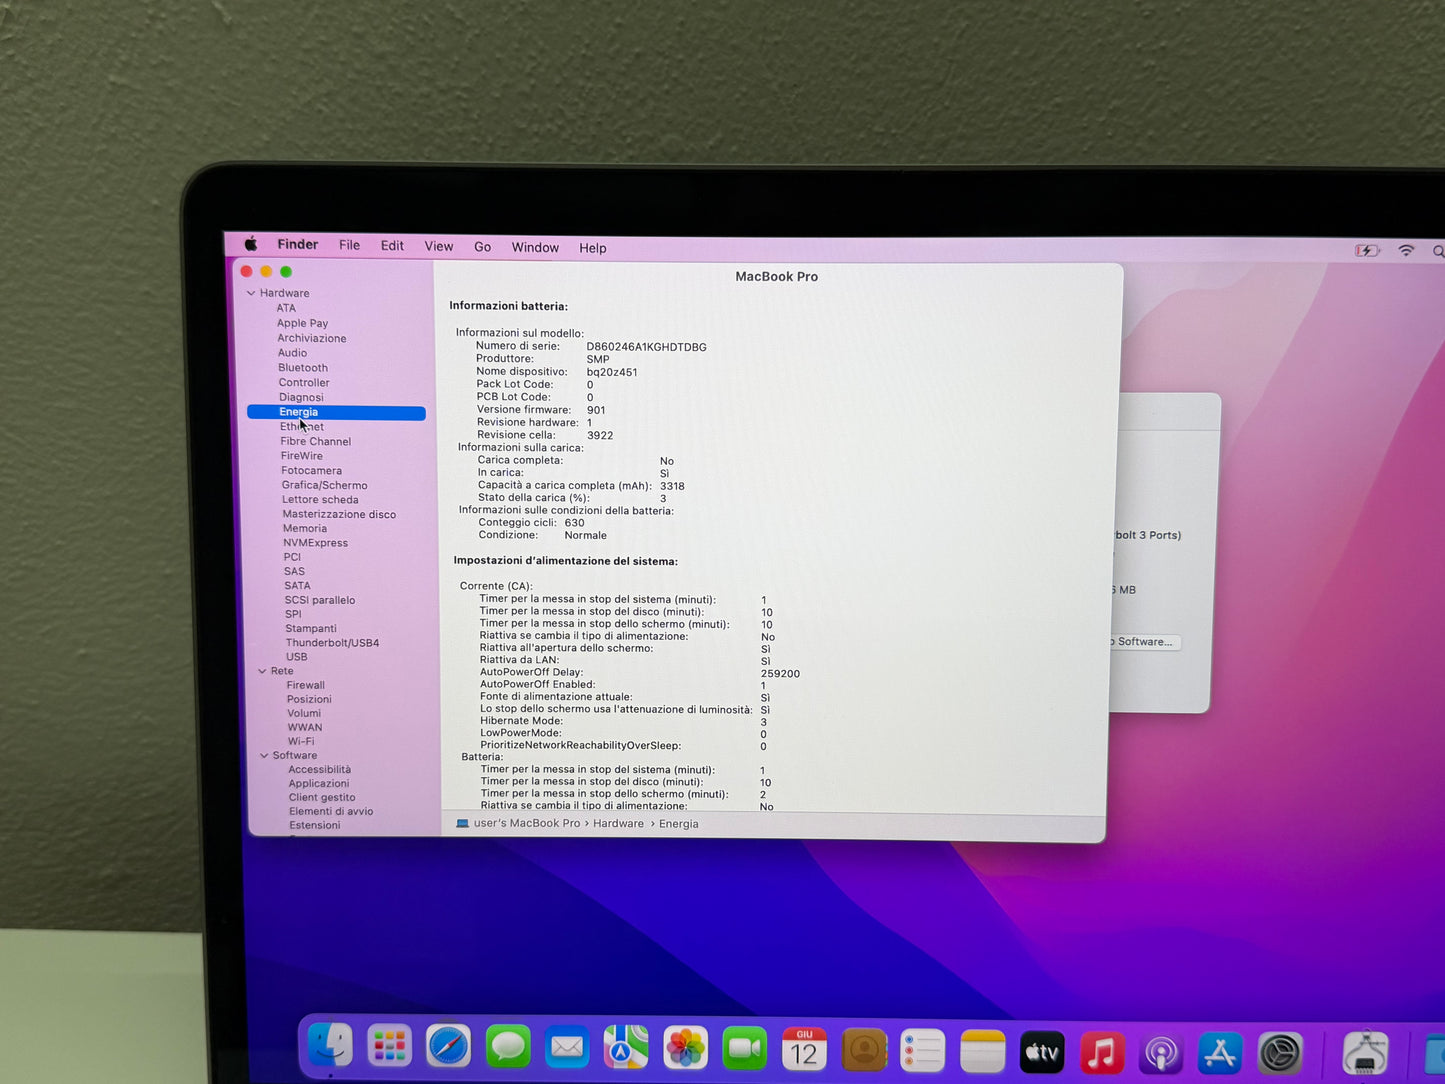Screen dimensions: 1445x1084
Task: Open Mail app in the Dock
Action: (567, 1048)
